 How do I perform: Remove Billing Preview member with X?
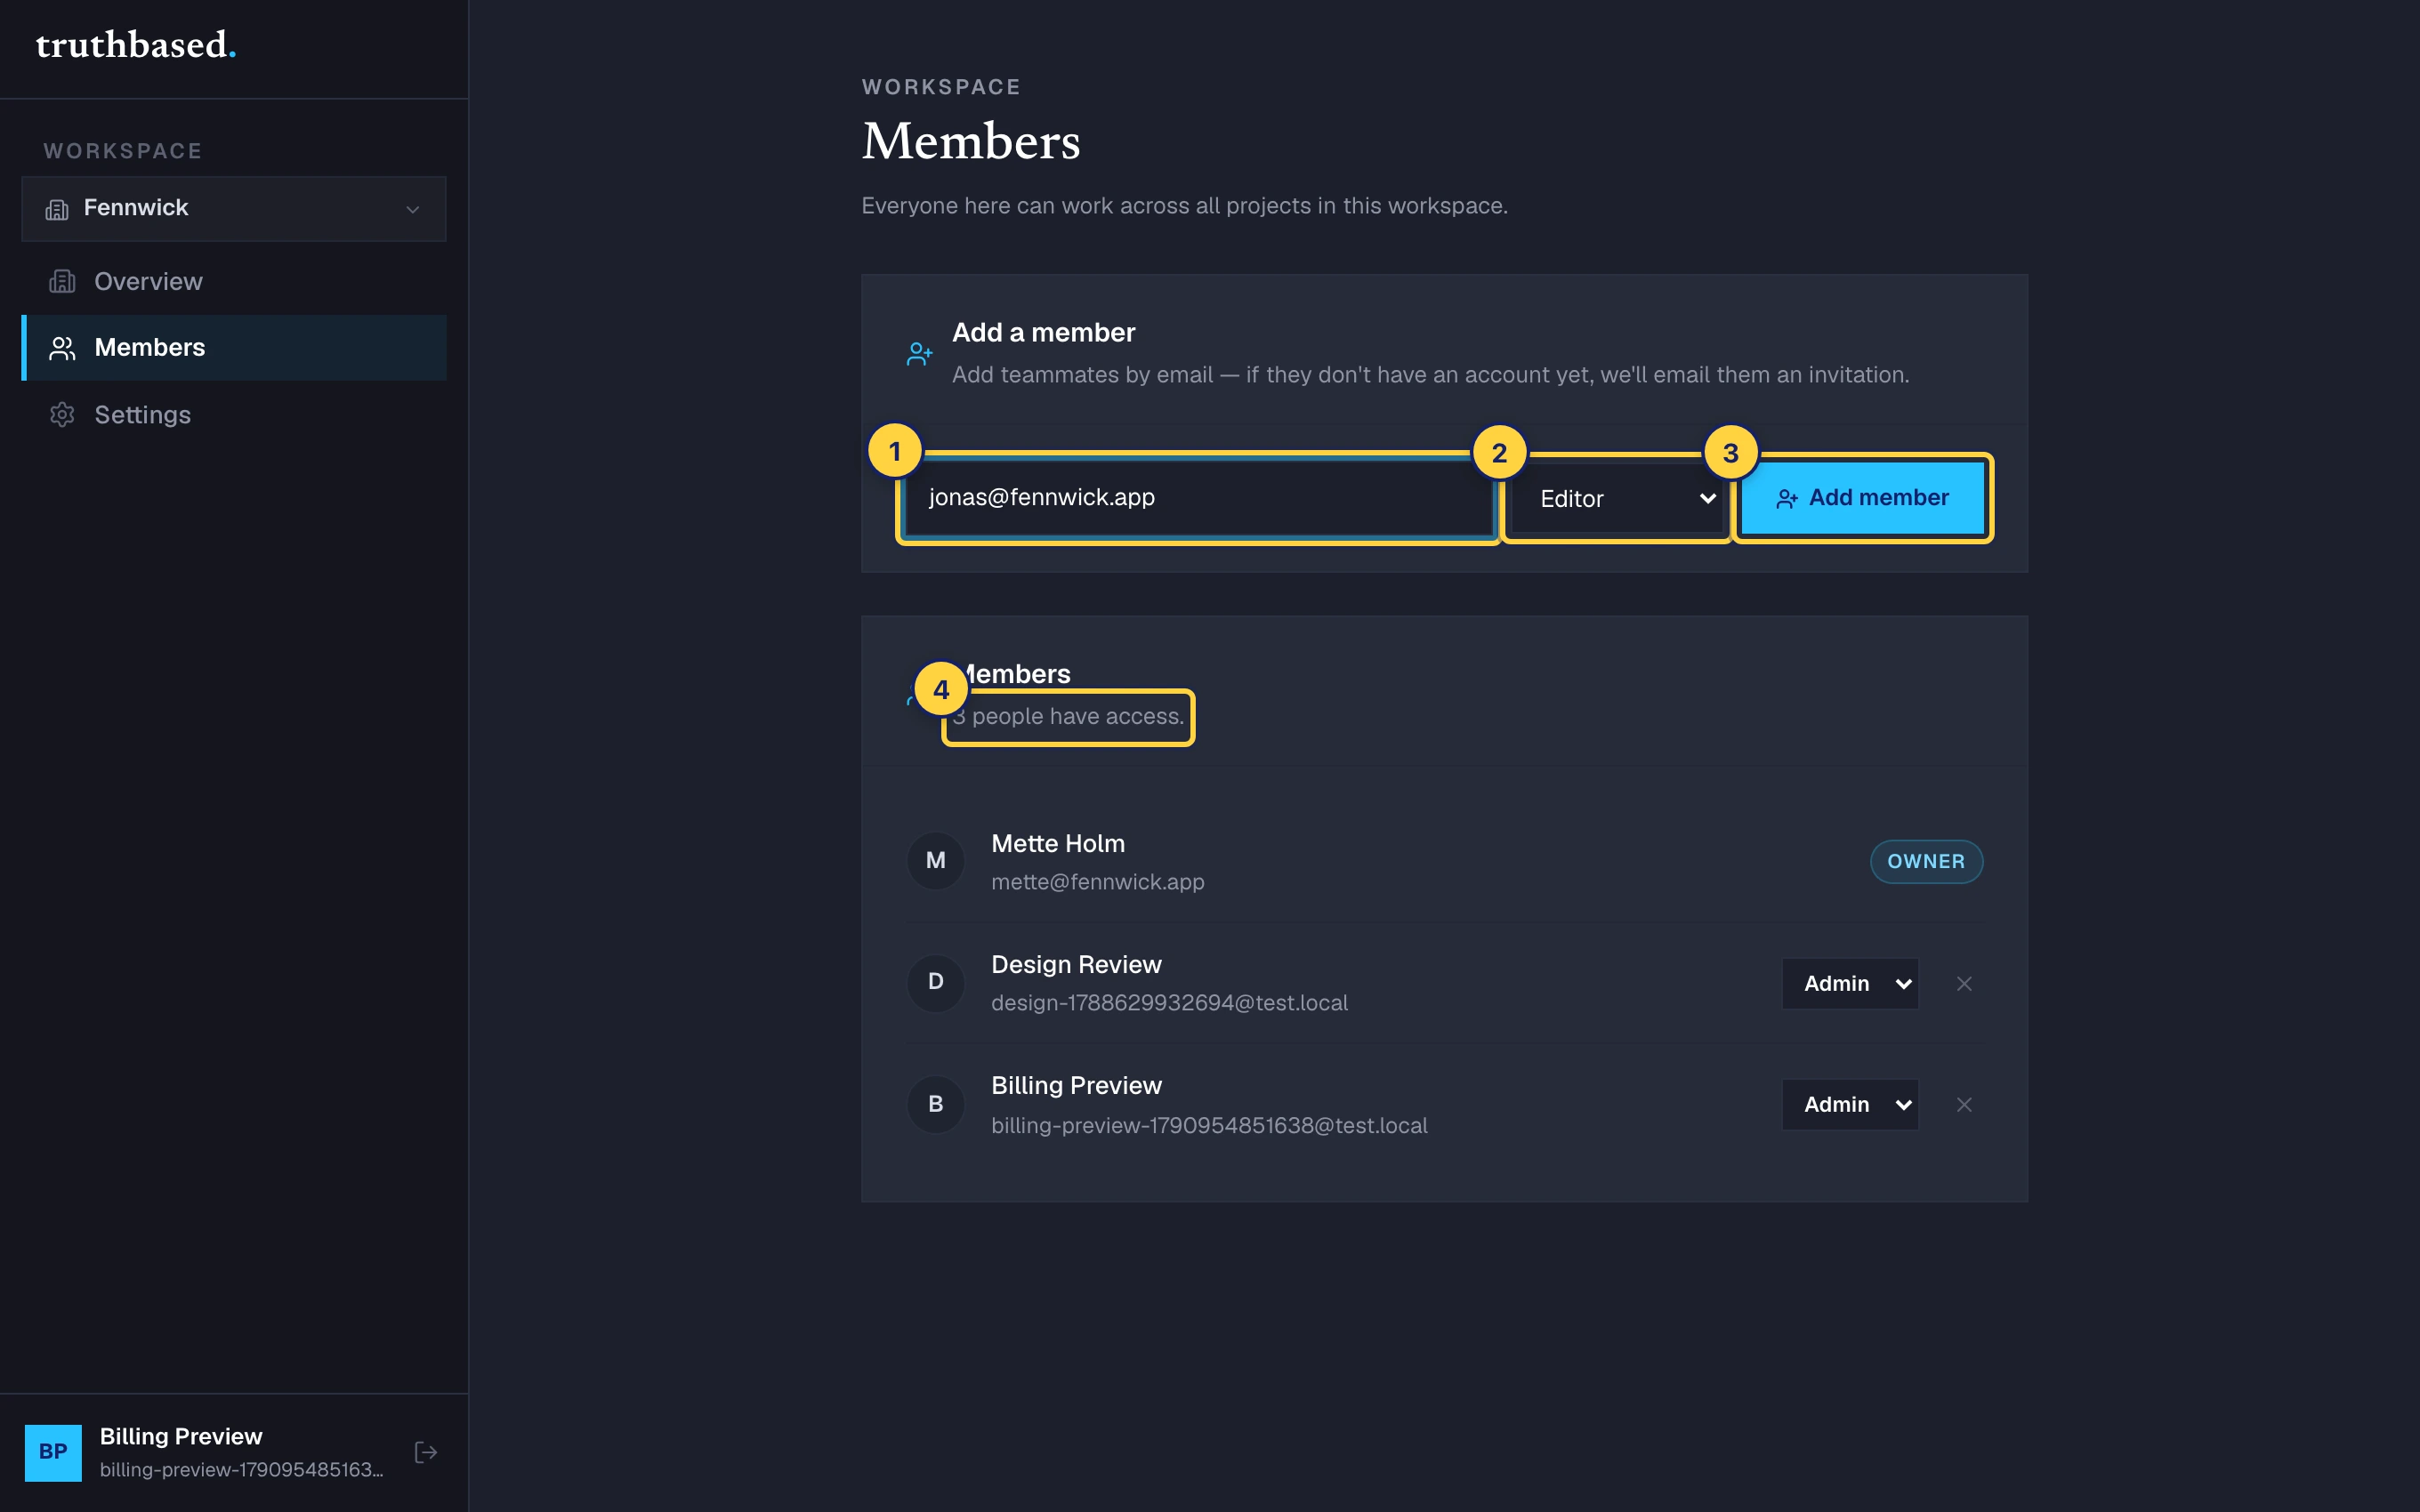(x=1964, y=1104)
